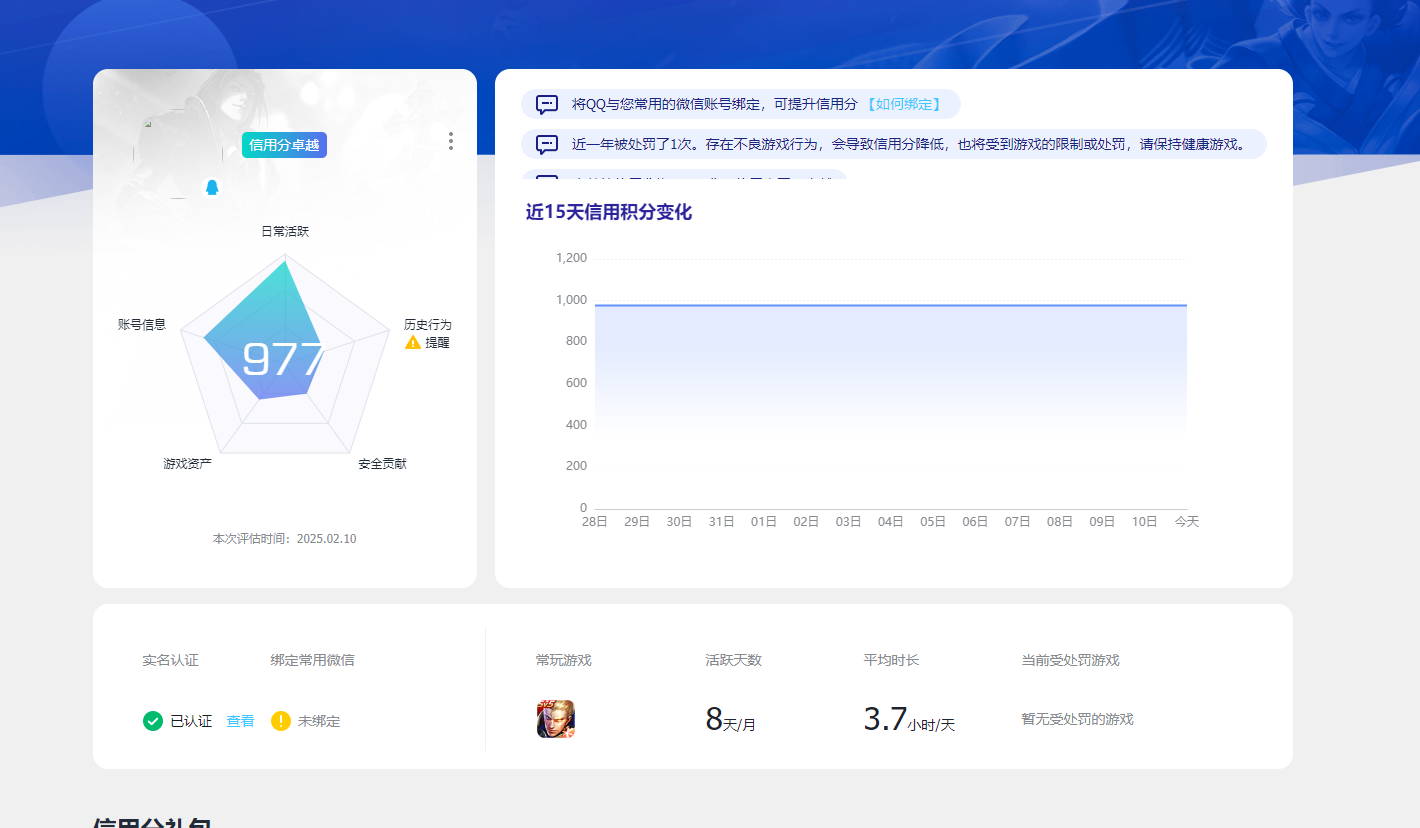Image resolution: width=1420 pixels, height=828 pixels.
Task: Click the 本次评估时间 2025.02.10 text
Action: [284, 539]
